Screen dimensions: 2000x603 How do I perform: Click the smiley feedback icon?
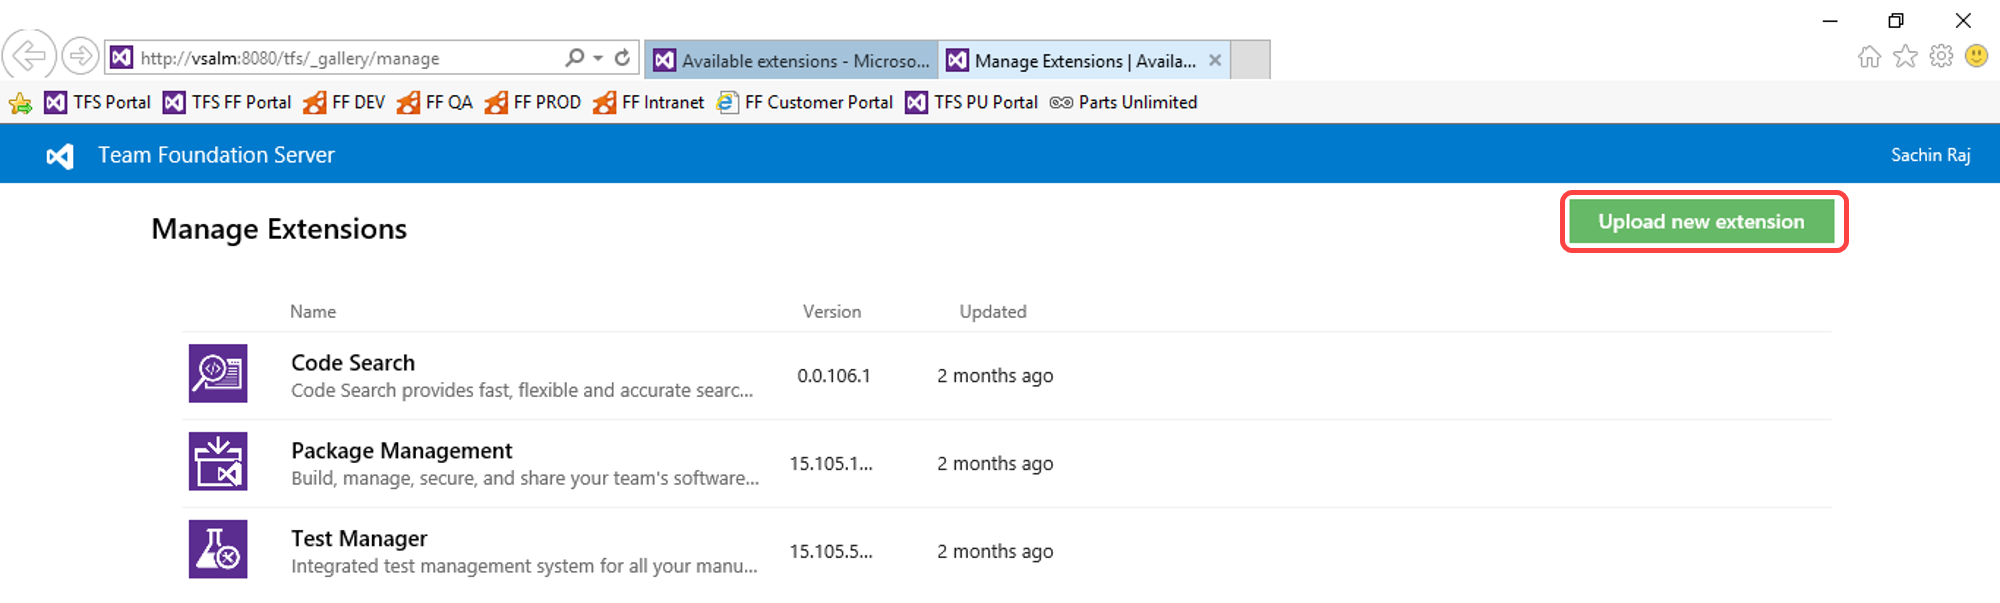click(x=1976, y=57)
